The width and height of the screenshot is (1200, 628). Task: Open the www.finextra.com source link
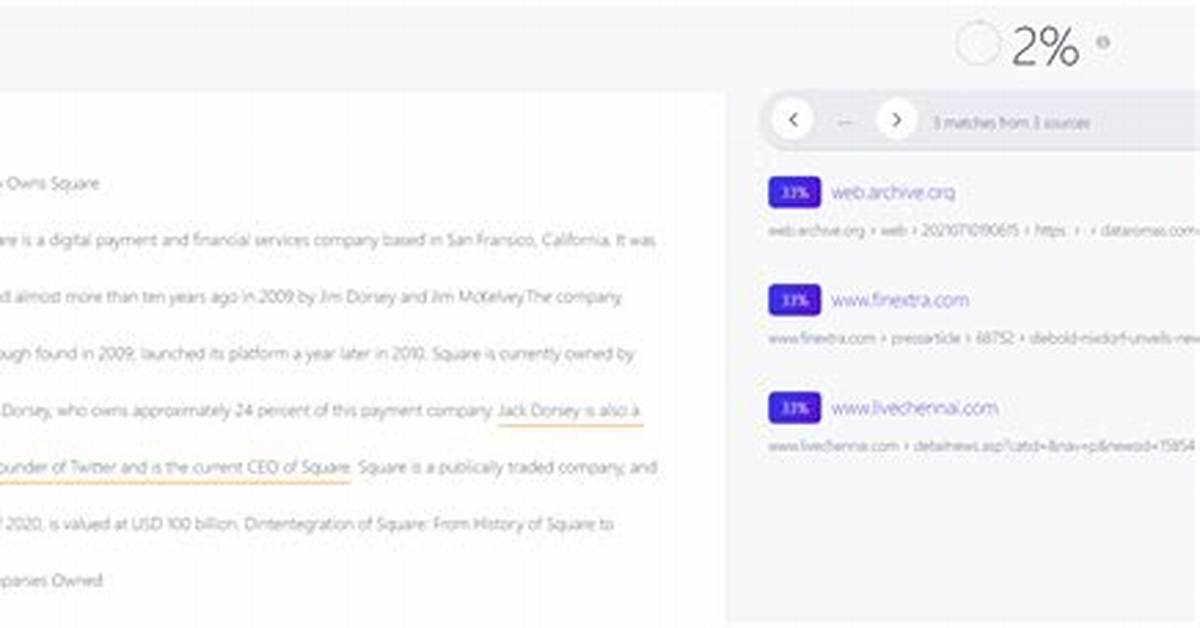pyautogui.click(x=900, y=300)
